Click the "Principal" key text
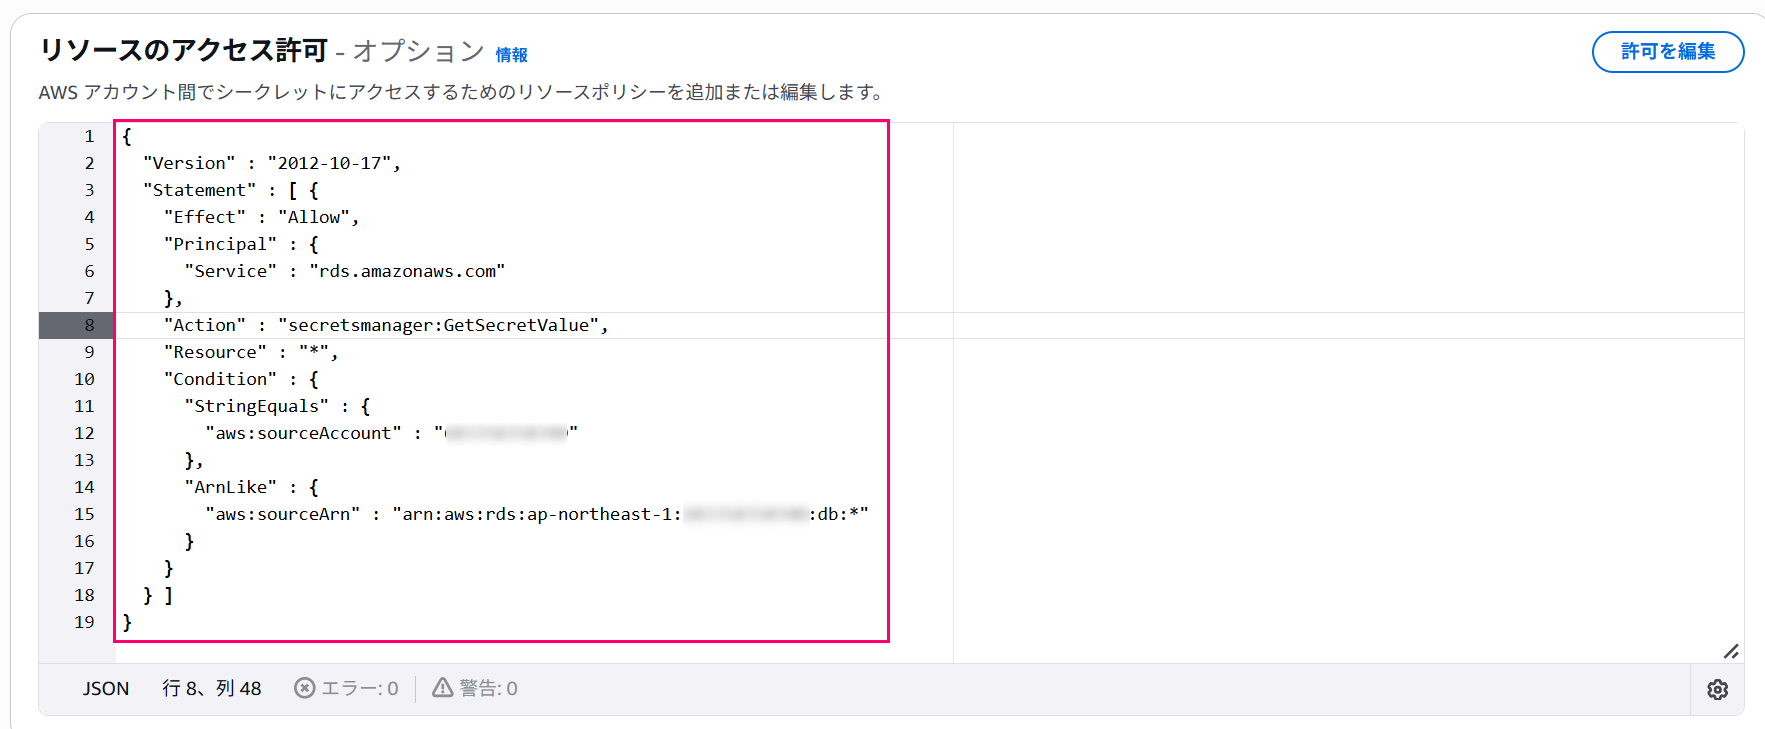The width and height of the screenshot is (1765, 729). [220, 244]
